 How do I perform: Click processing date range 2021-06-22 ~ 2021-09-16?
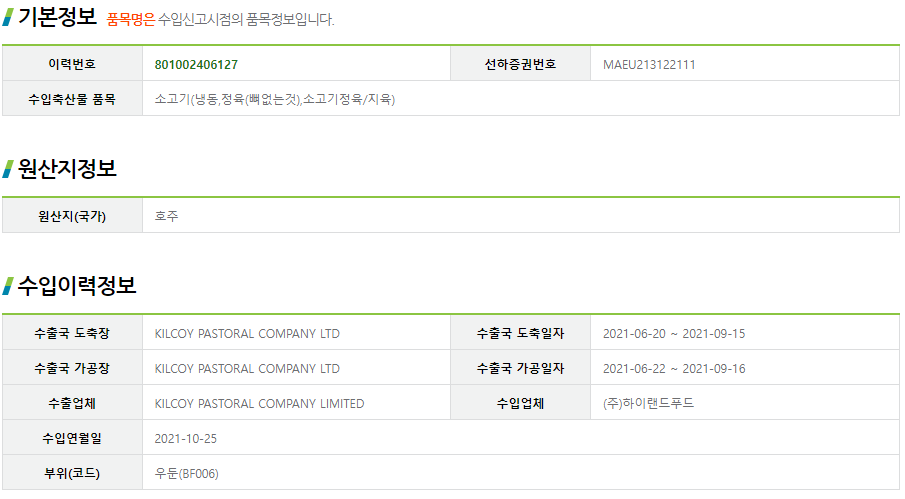(x=674, y=369)
